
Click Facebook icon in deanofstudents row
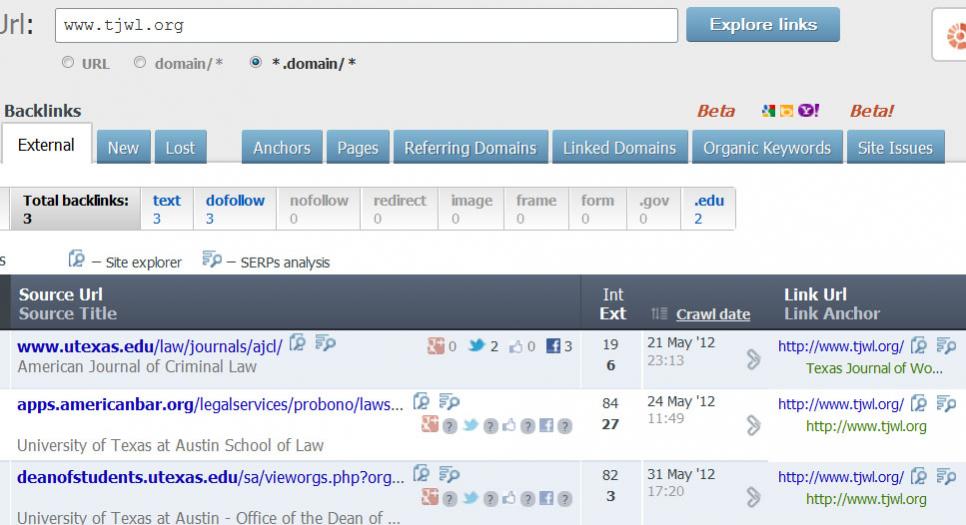(546, 497)
